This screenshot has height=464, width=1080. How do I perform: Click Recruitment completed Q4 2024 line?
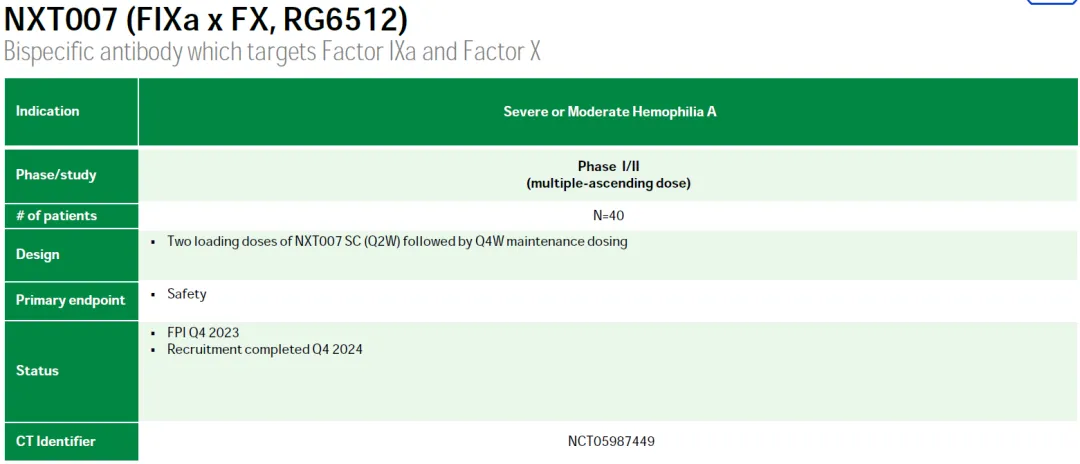[264, 349]
